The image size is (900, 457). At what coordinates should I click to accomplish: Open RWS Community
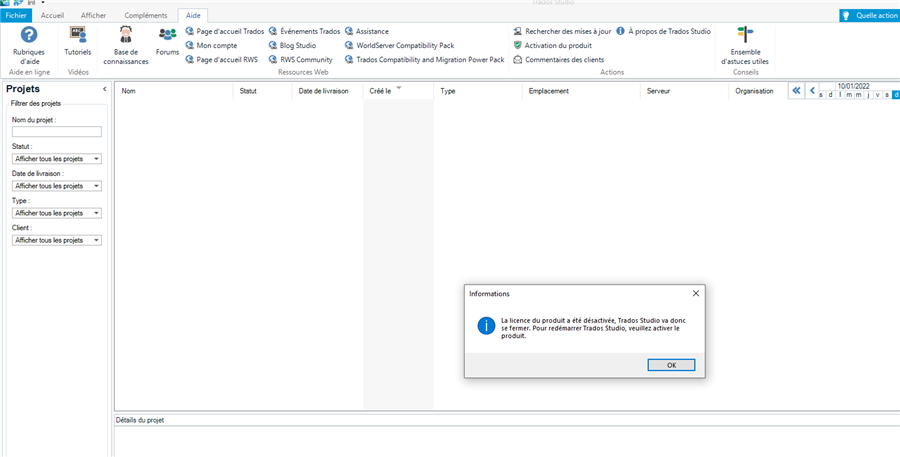[x=300, y=60]
